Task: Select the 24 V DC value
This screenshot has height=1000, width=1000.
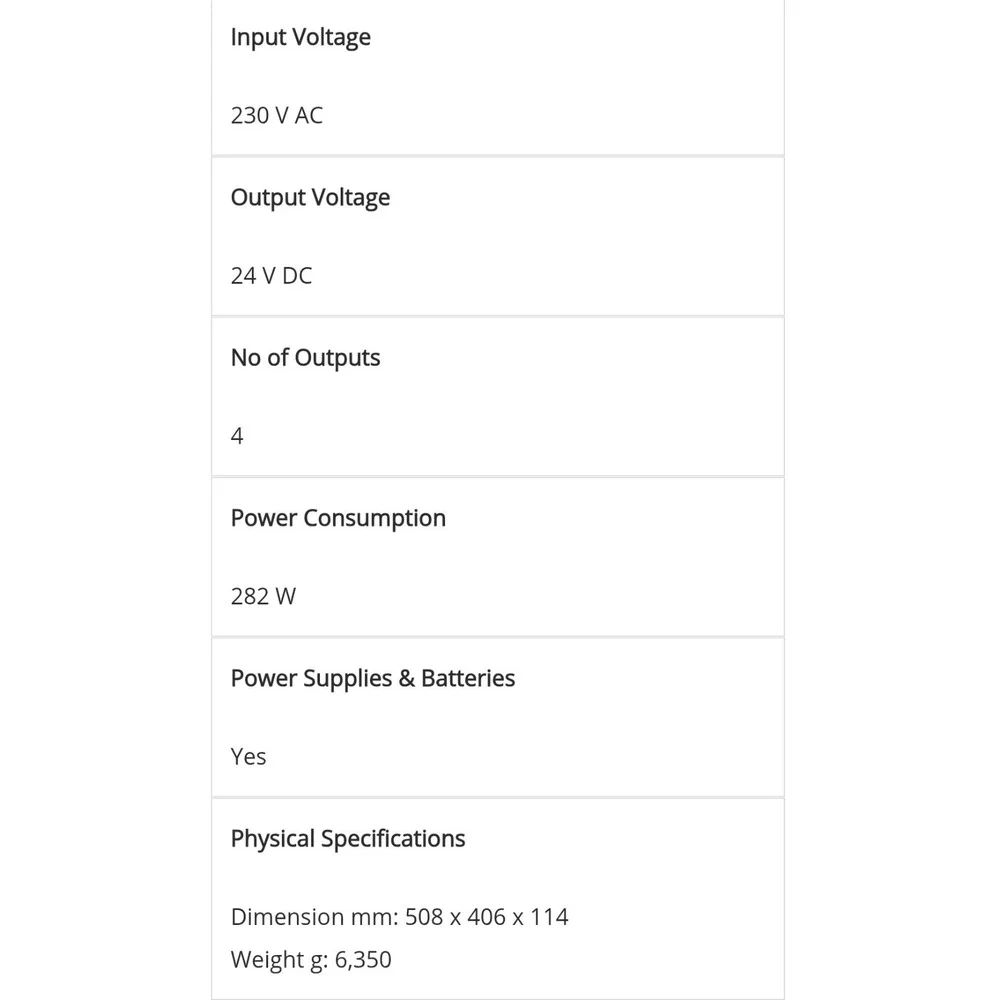Action: [271, 276]
